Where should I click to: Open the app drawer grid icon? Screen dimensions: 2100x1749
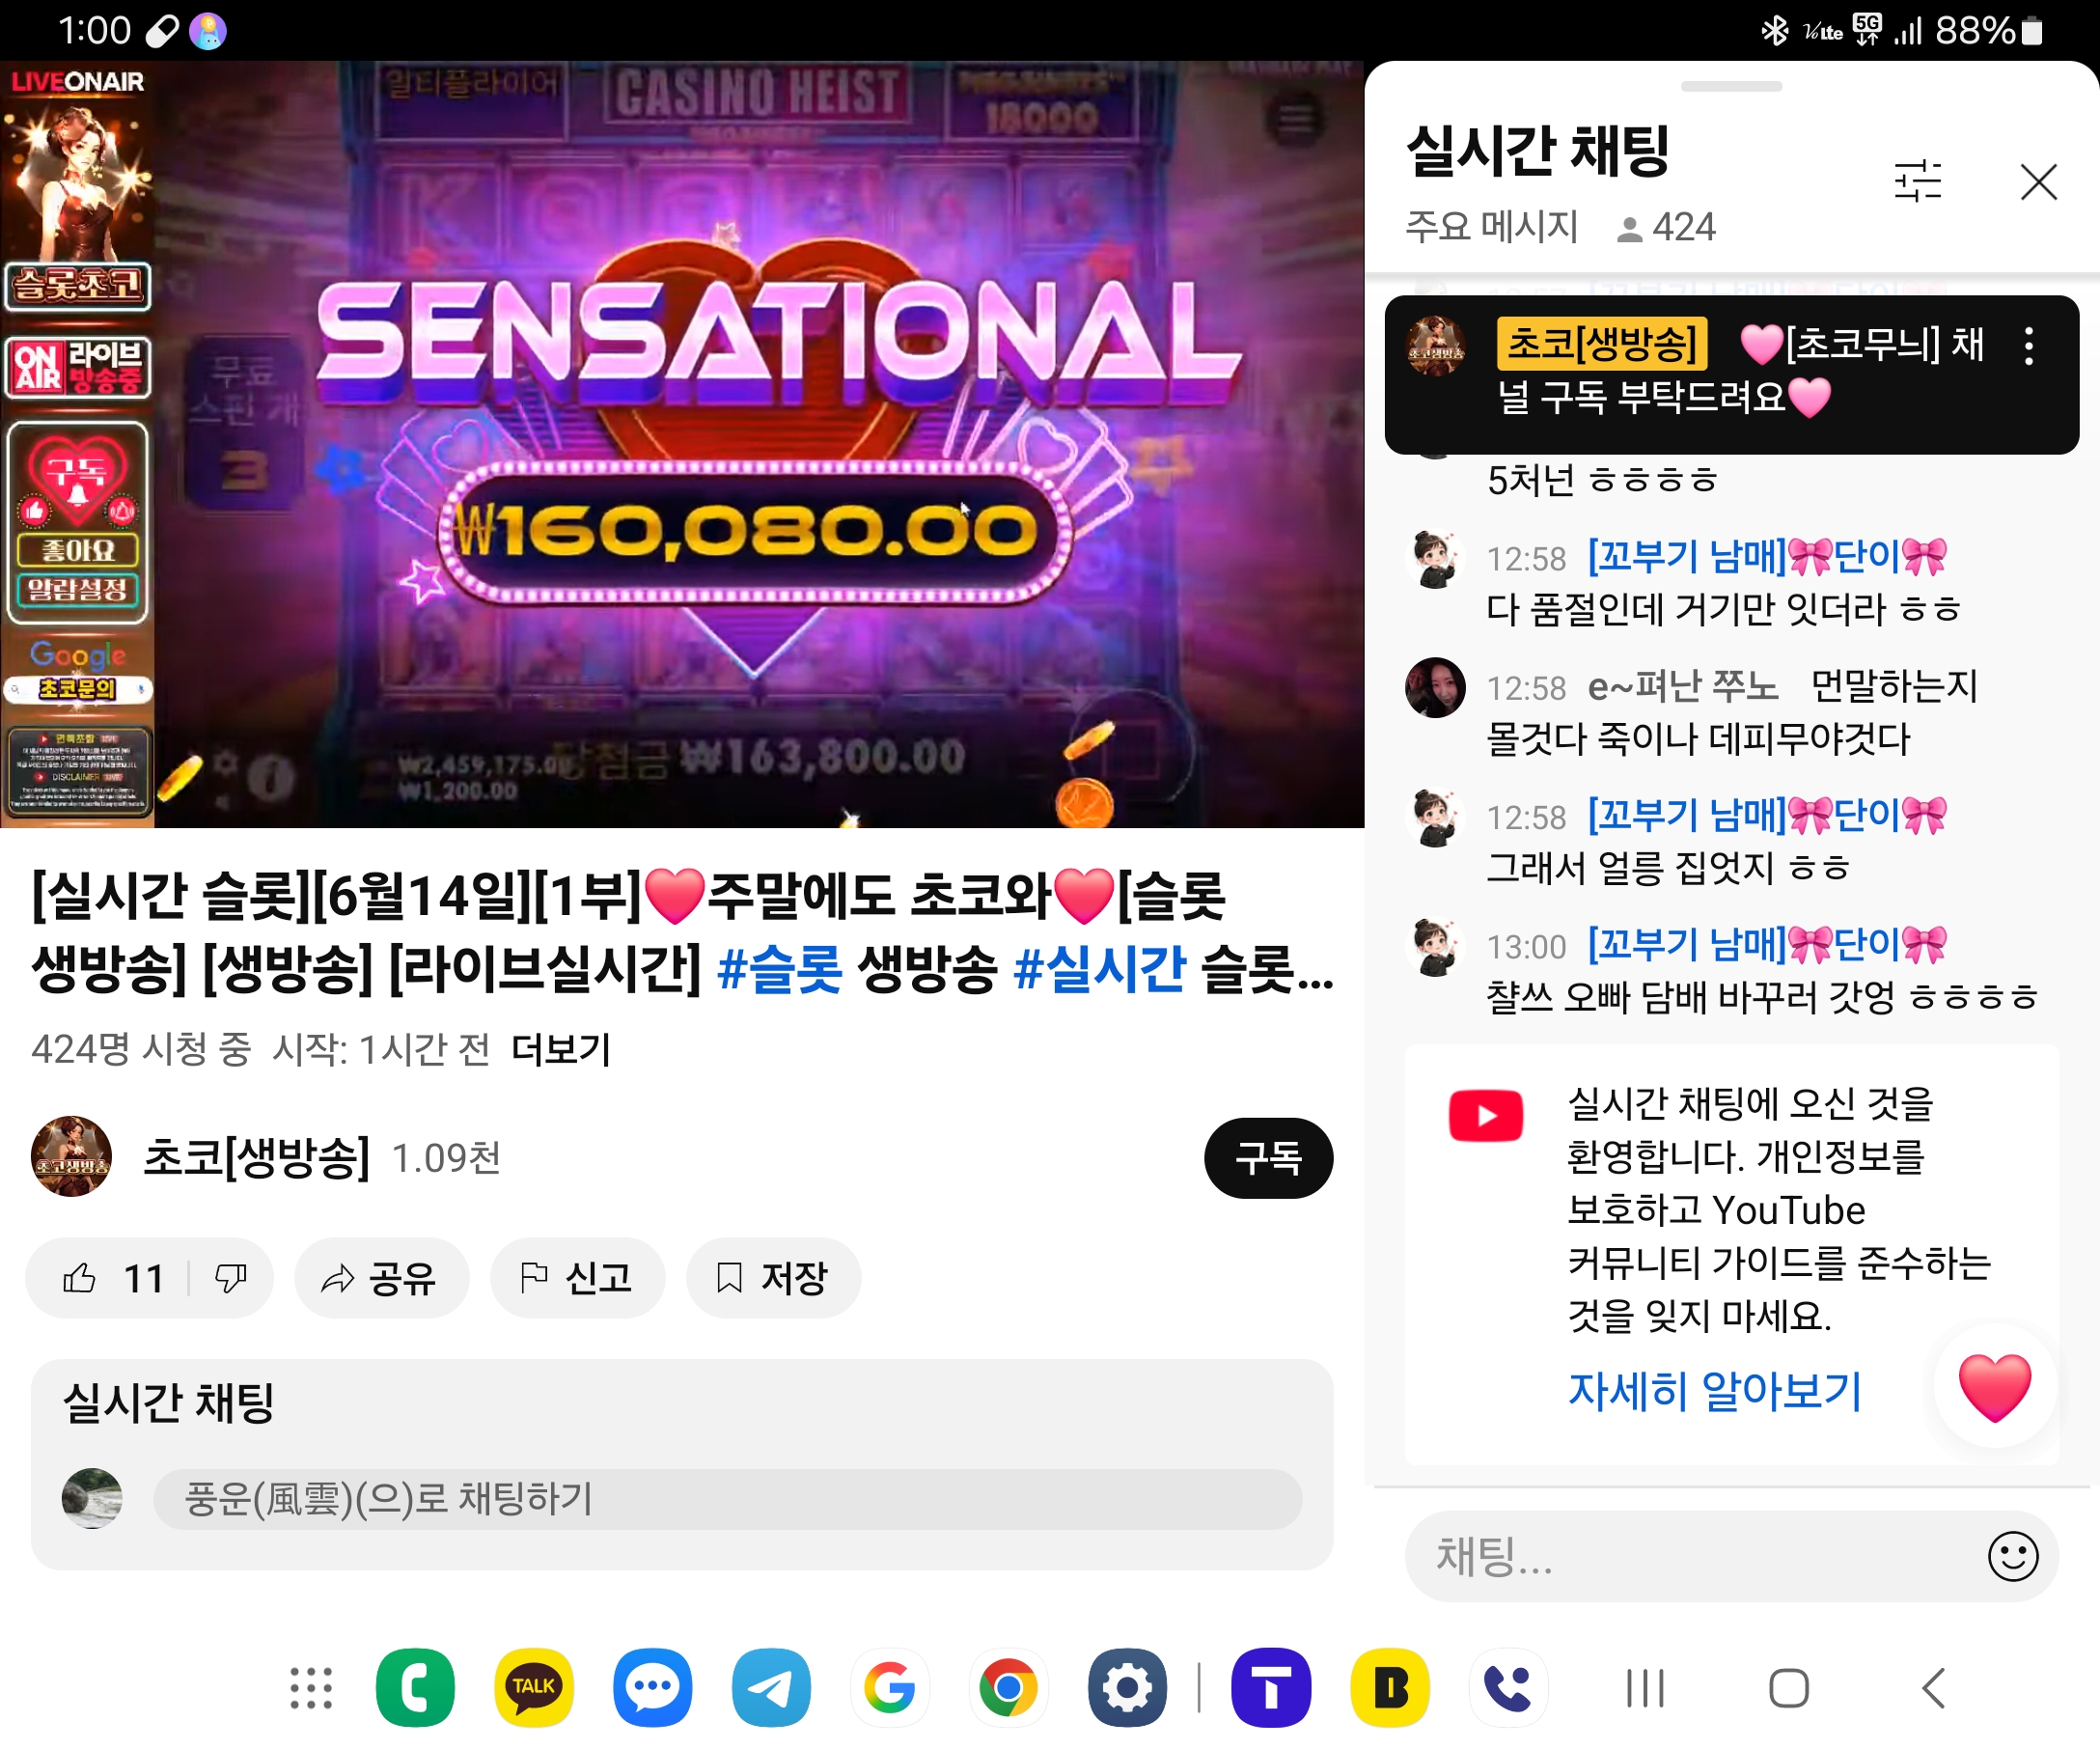pyautogui.click(x=311, y=1688)
